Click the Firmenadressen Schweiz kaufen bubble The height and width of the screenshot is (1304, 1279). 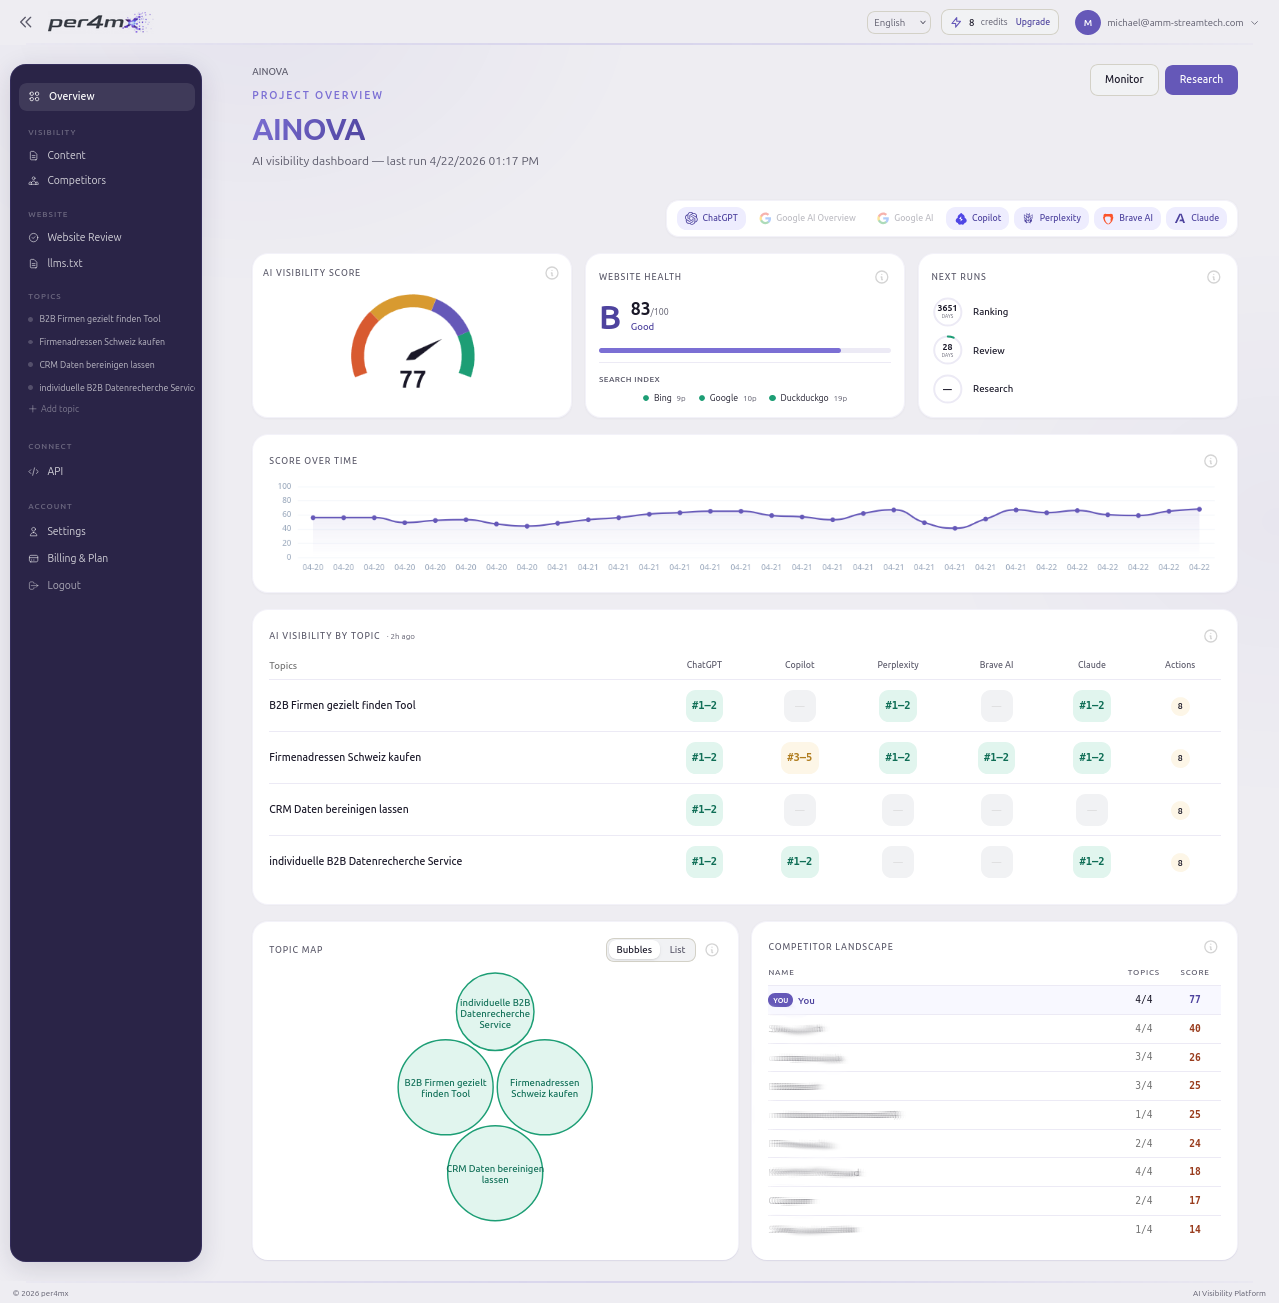click(545, 1088)
